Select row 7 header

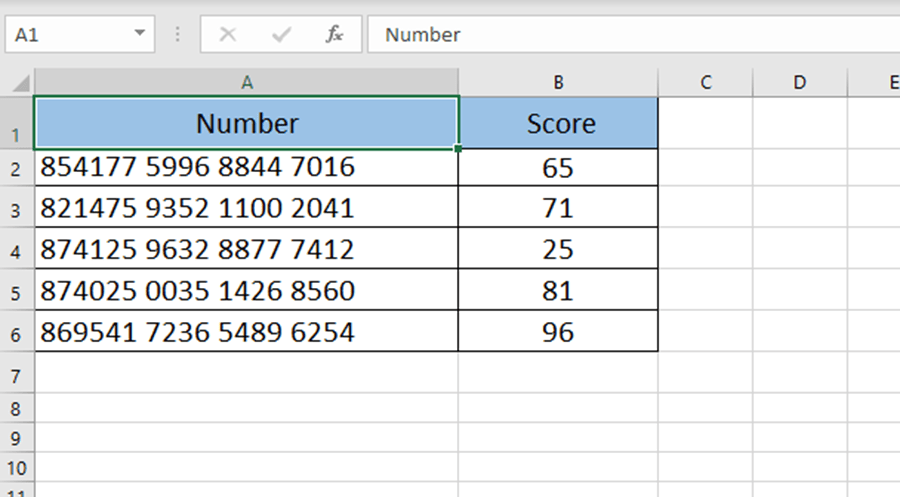pyautogui.click(x=17, y=372)
